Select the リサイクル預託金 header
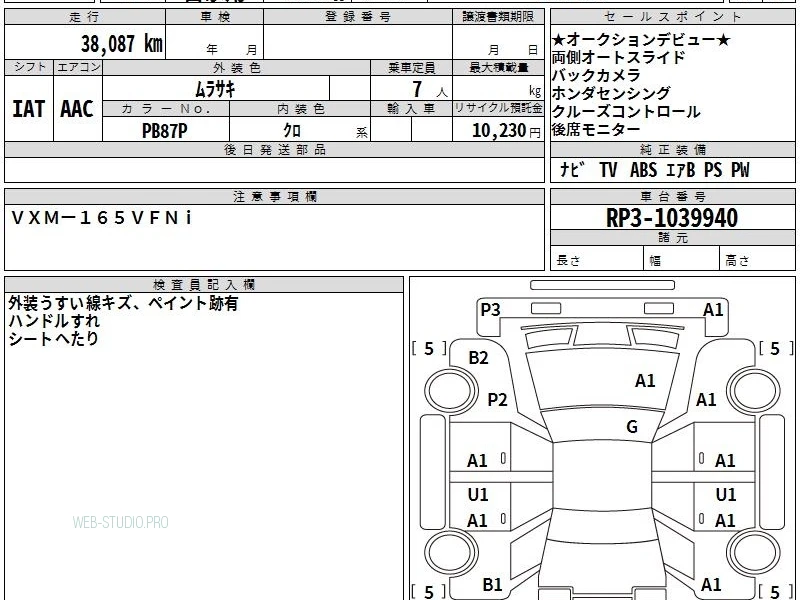The height and width of the screenshot is (600, 800). point(498,109)
